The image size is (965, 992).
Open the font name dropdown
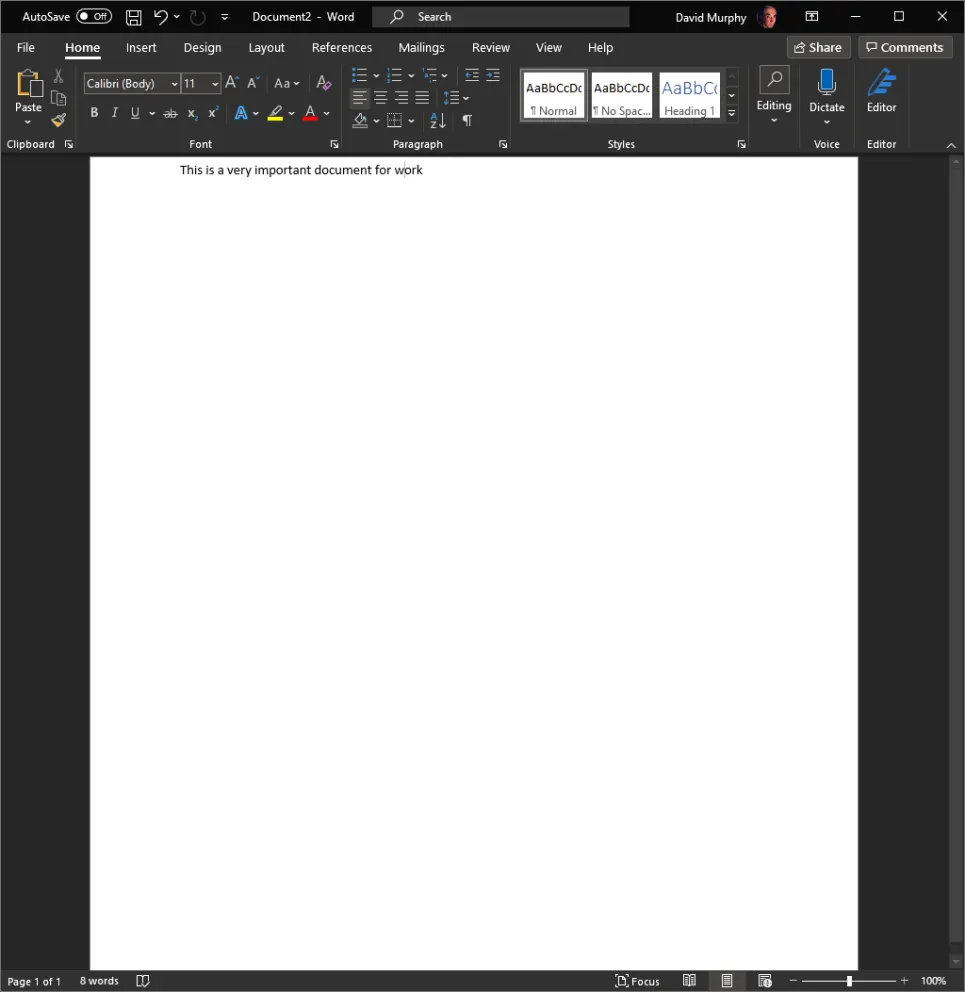[174, 84]
